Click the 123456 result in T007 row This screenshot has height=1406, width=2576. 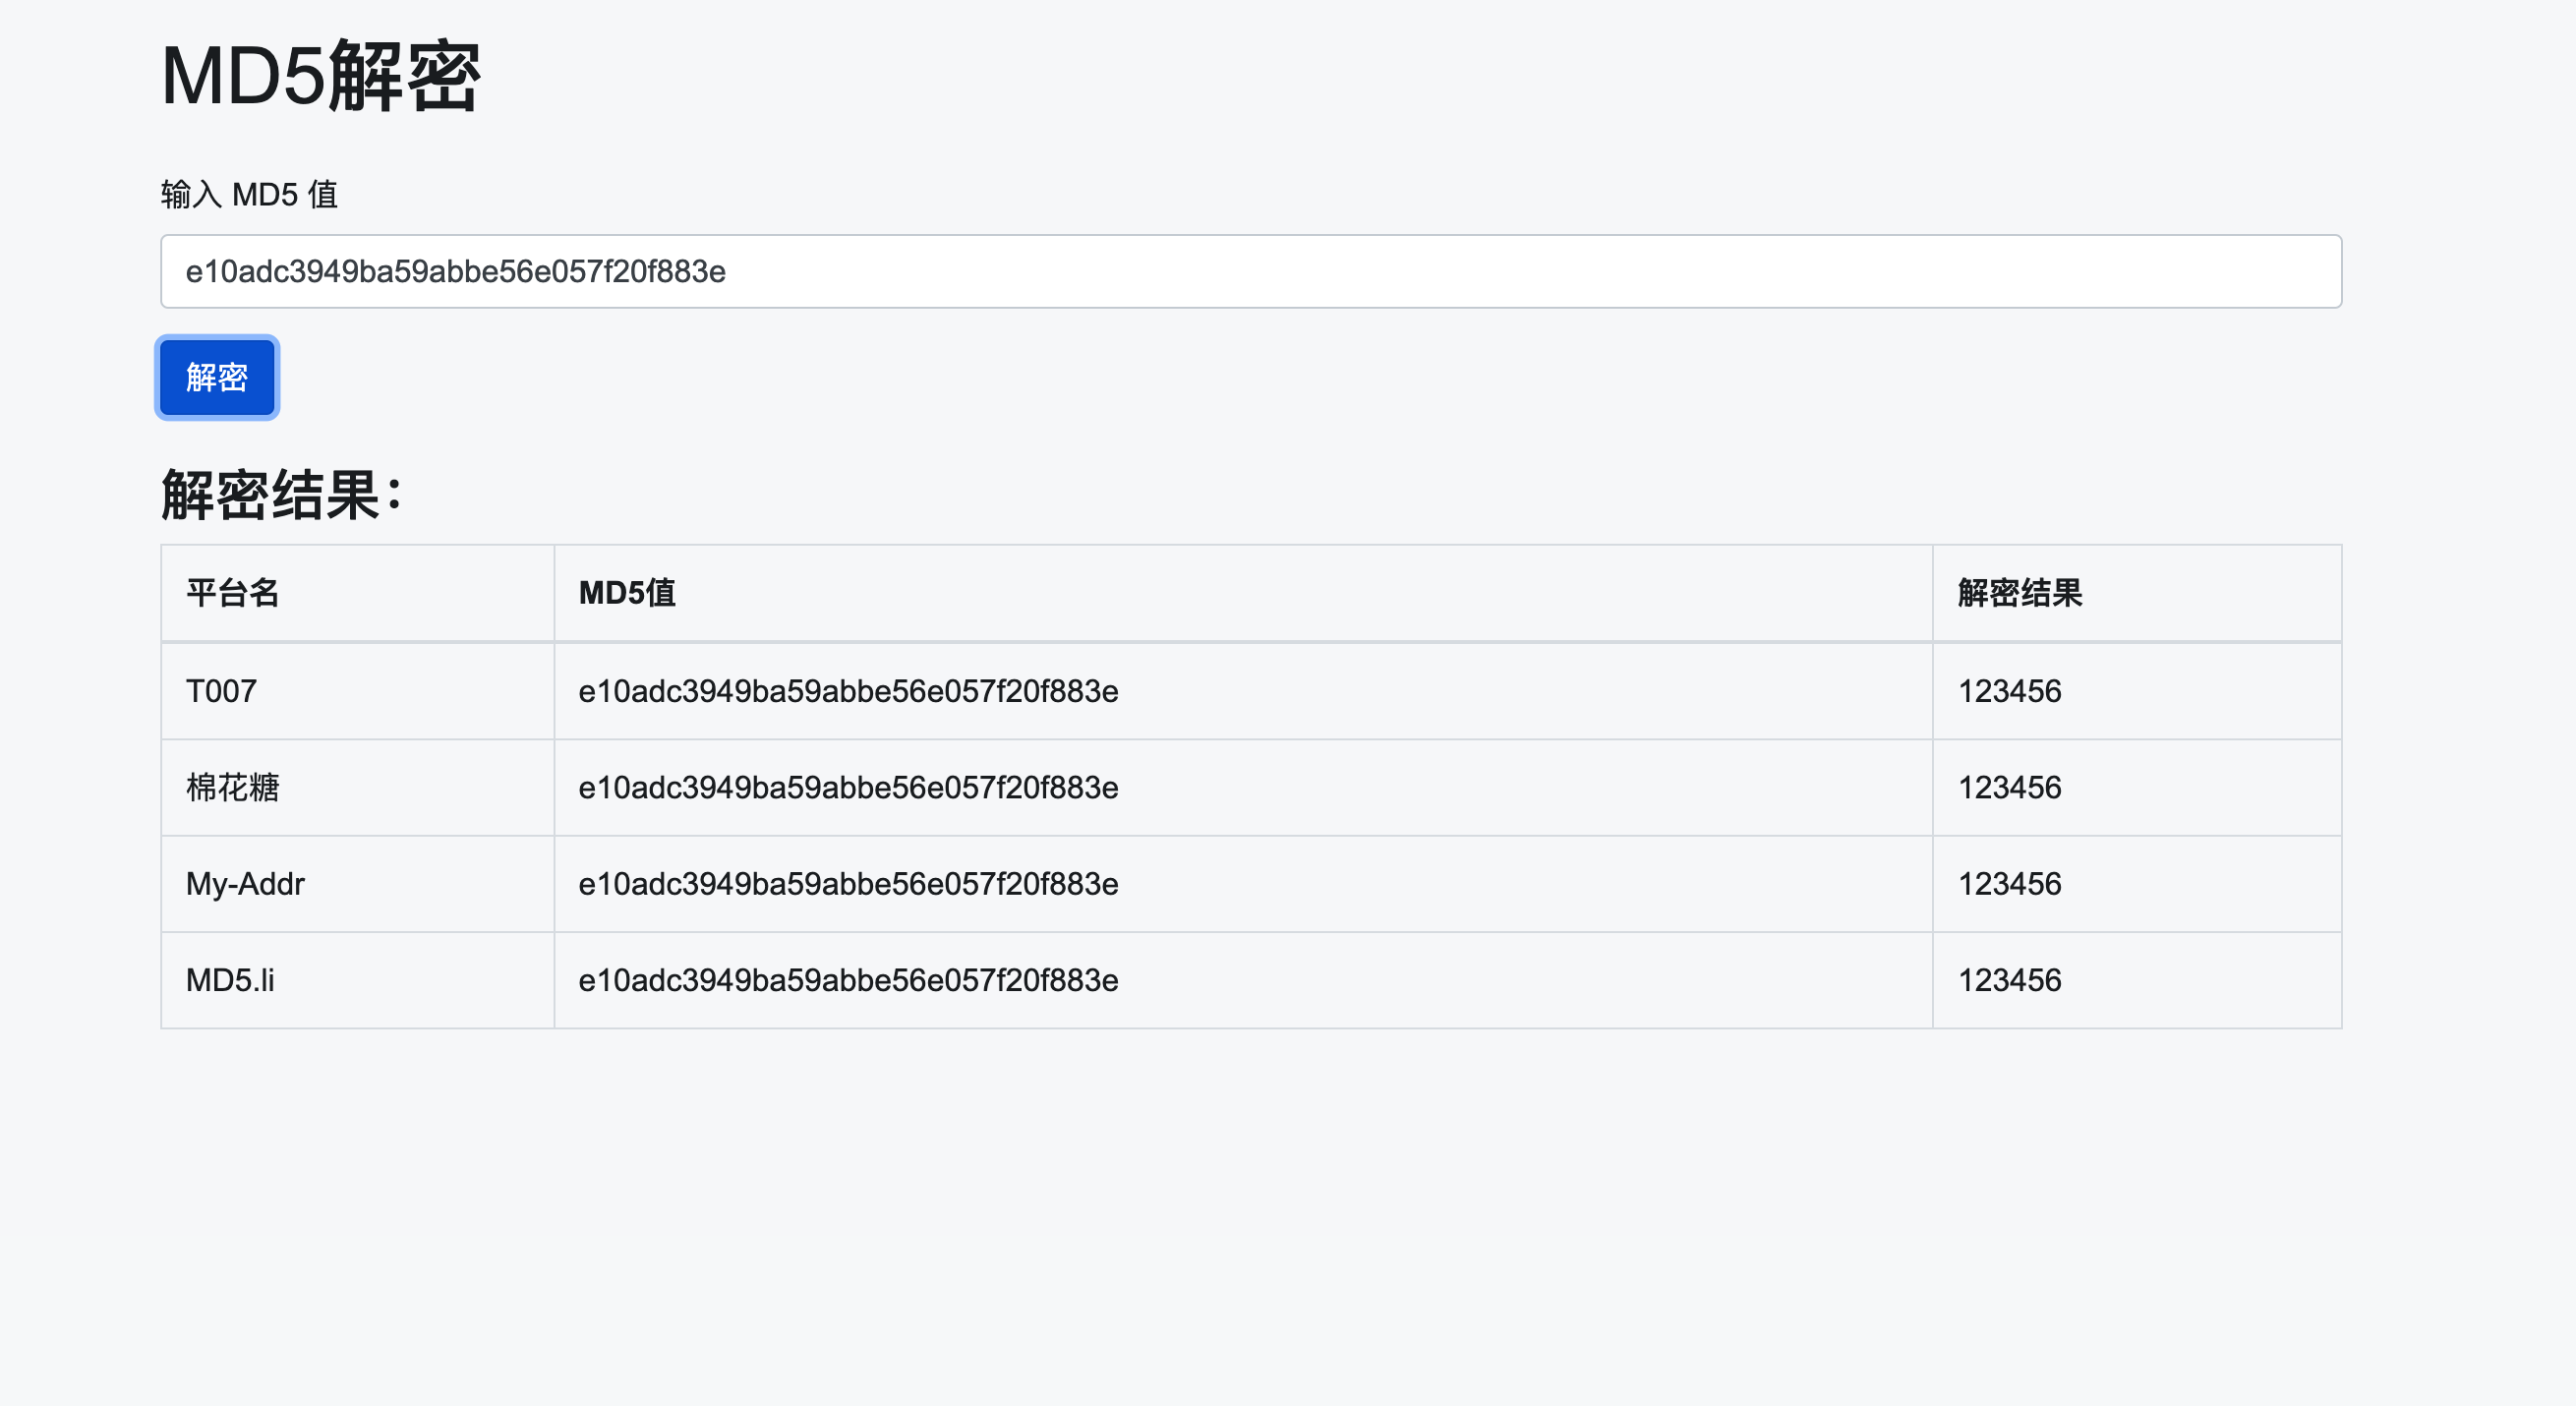pos(2009,691)
